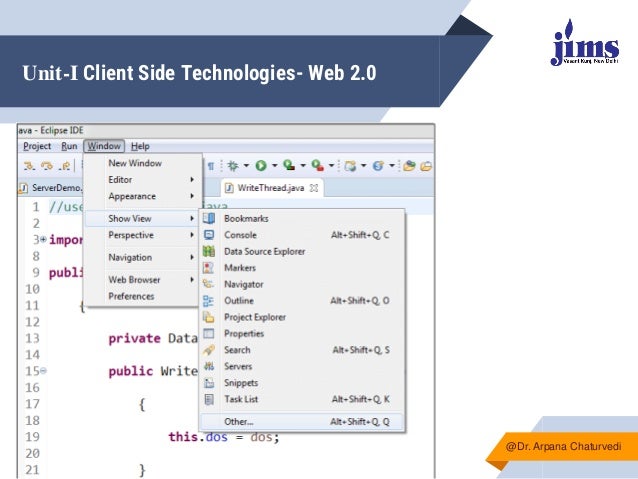Click the Outline view icon

(x=208, y=301)
